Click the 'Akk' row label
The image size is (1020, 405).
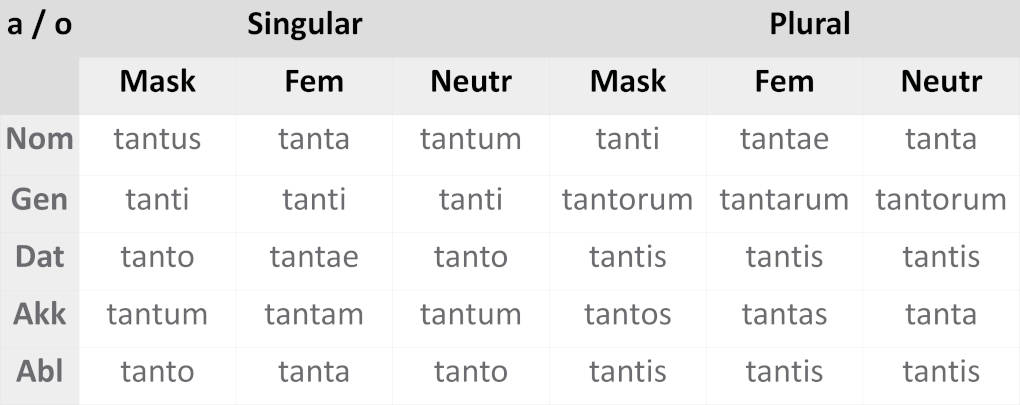click(40, 315)
